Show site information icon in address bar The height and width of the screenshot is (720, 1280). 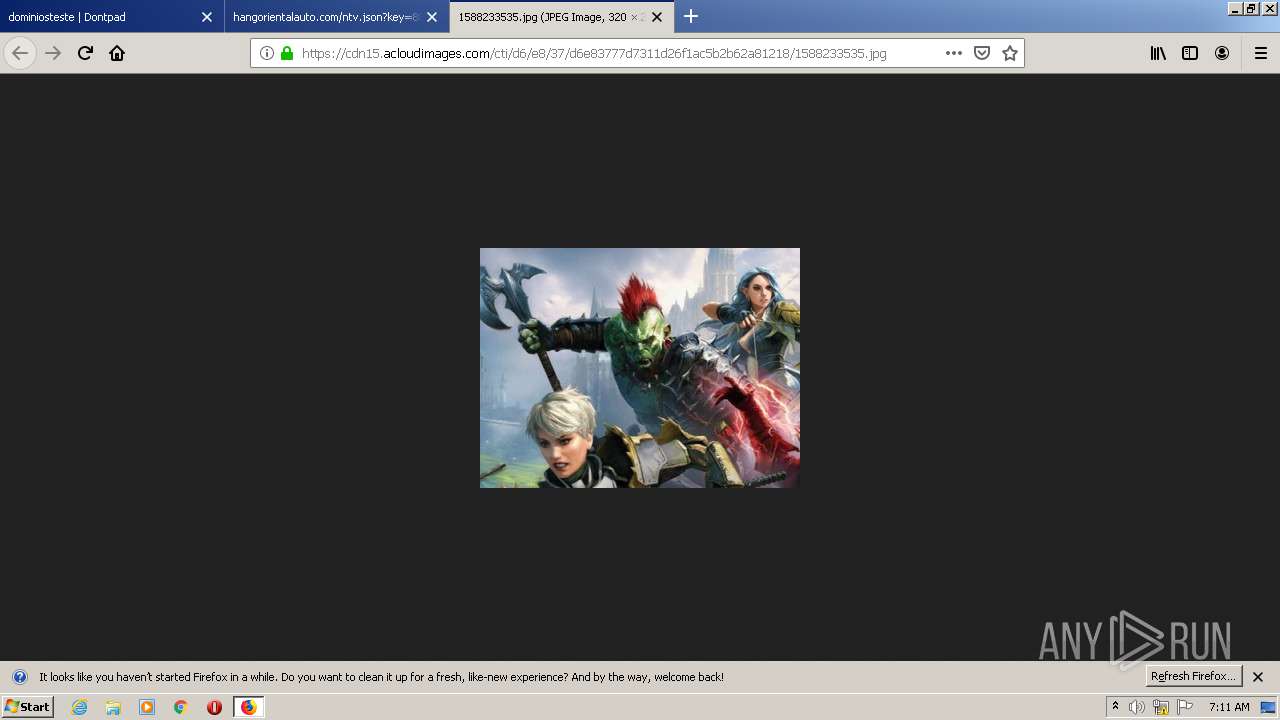(267, 53)
